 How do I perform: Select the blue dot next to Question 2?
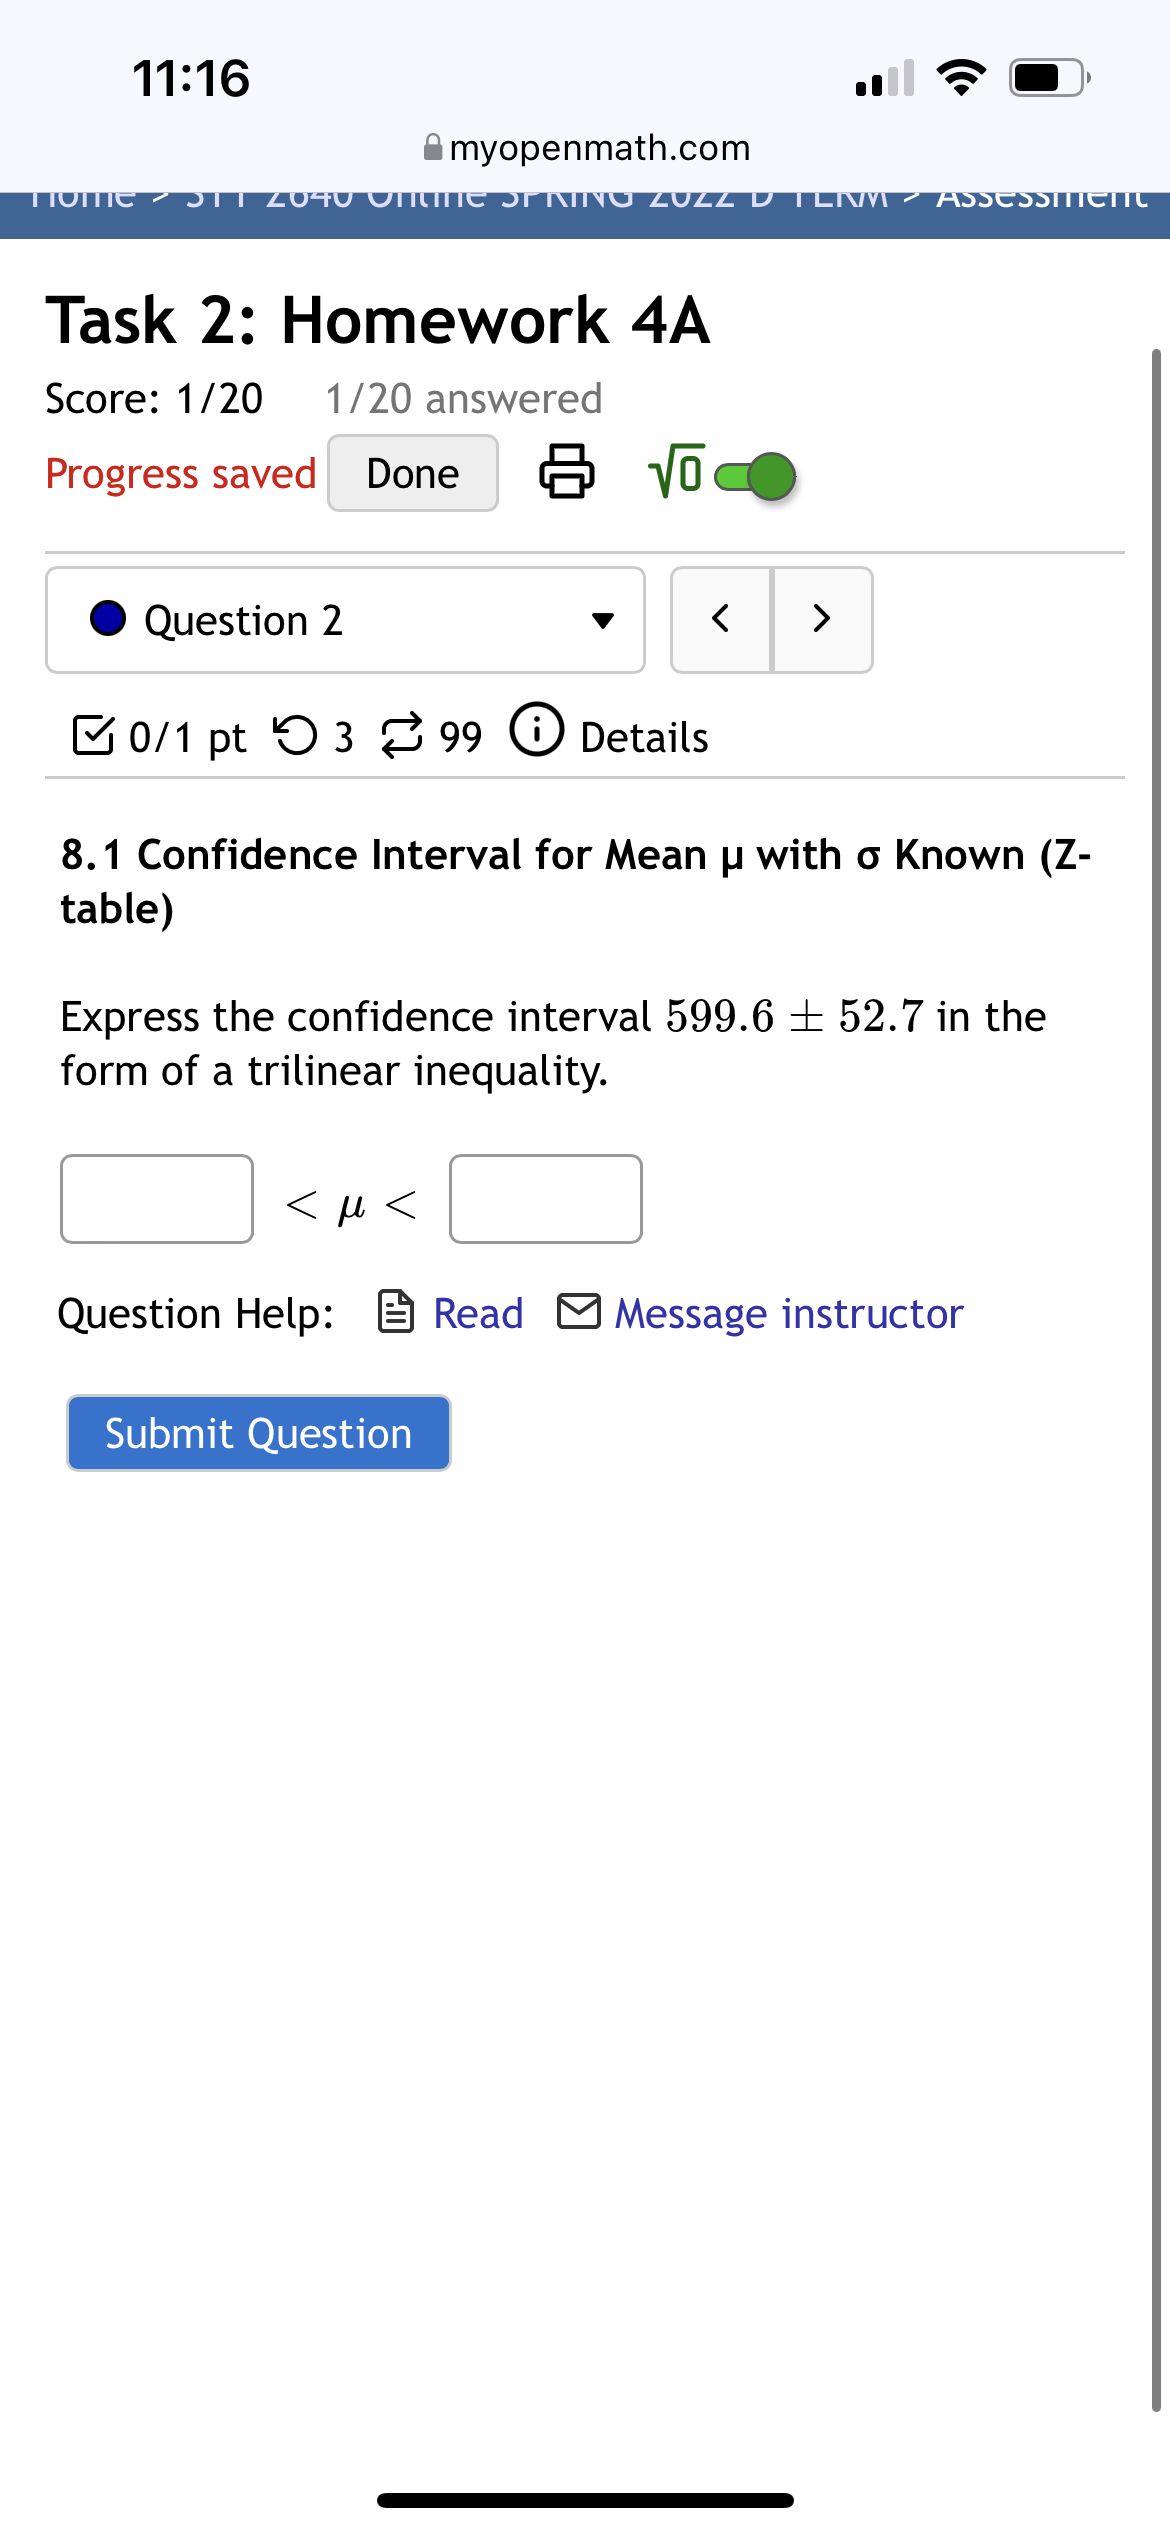click(x=108, y=619)
